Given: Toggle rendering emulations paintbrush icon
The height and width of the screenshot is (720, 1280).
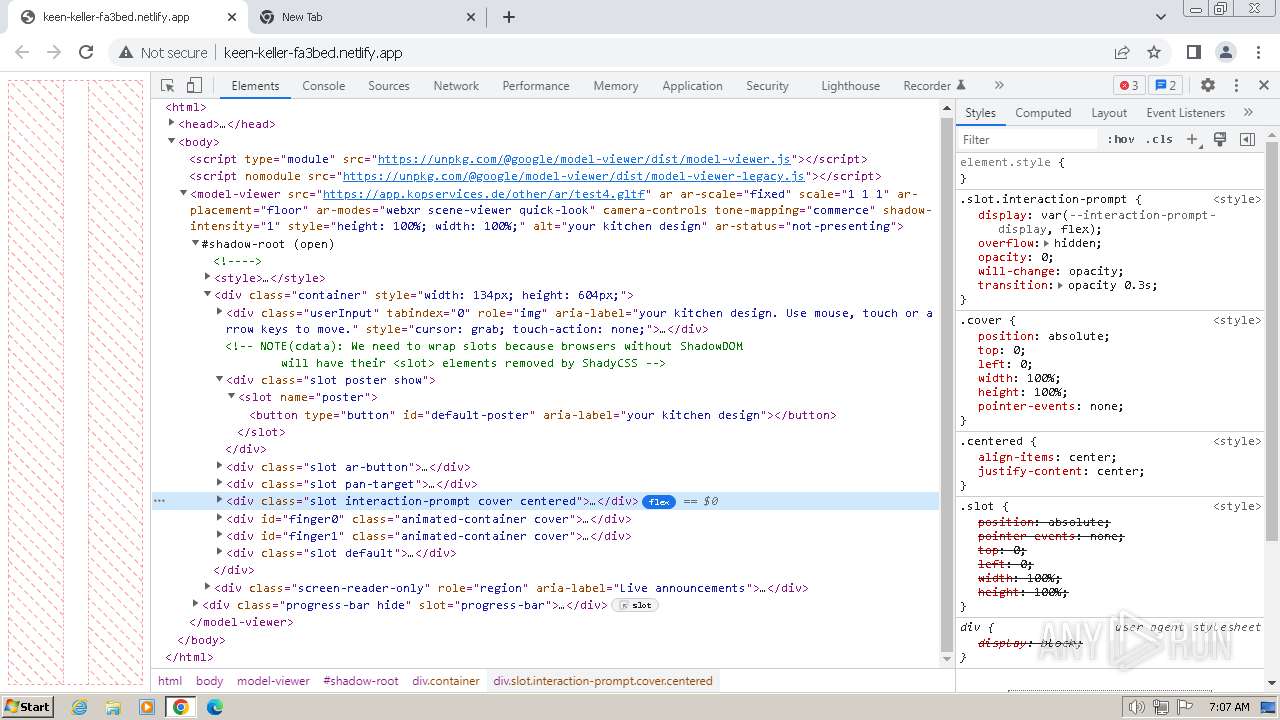Looking at the screenshot, I should click(x=1220, y=139).
